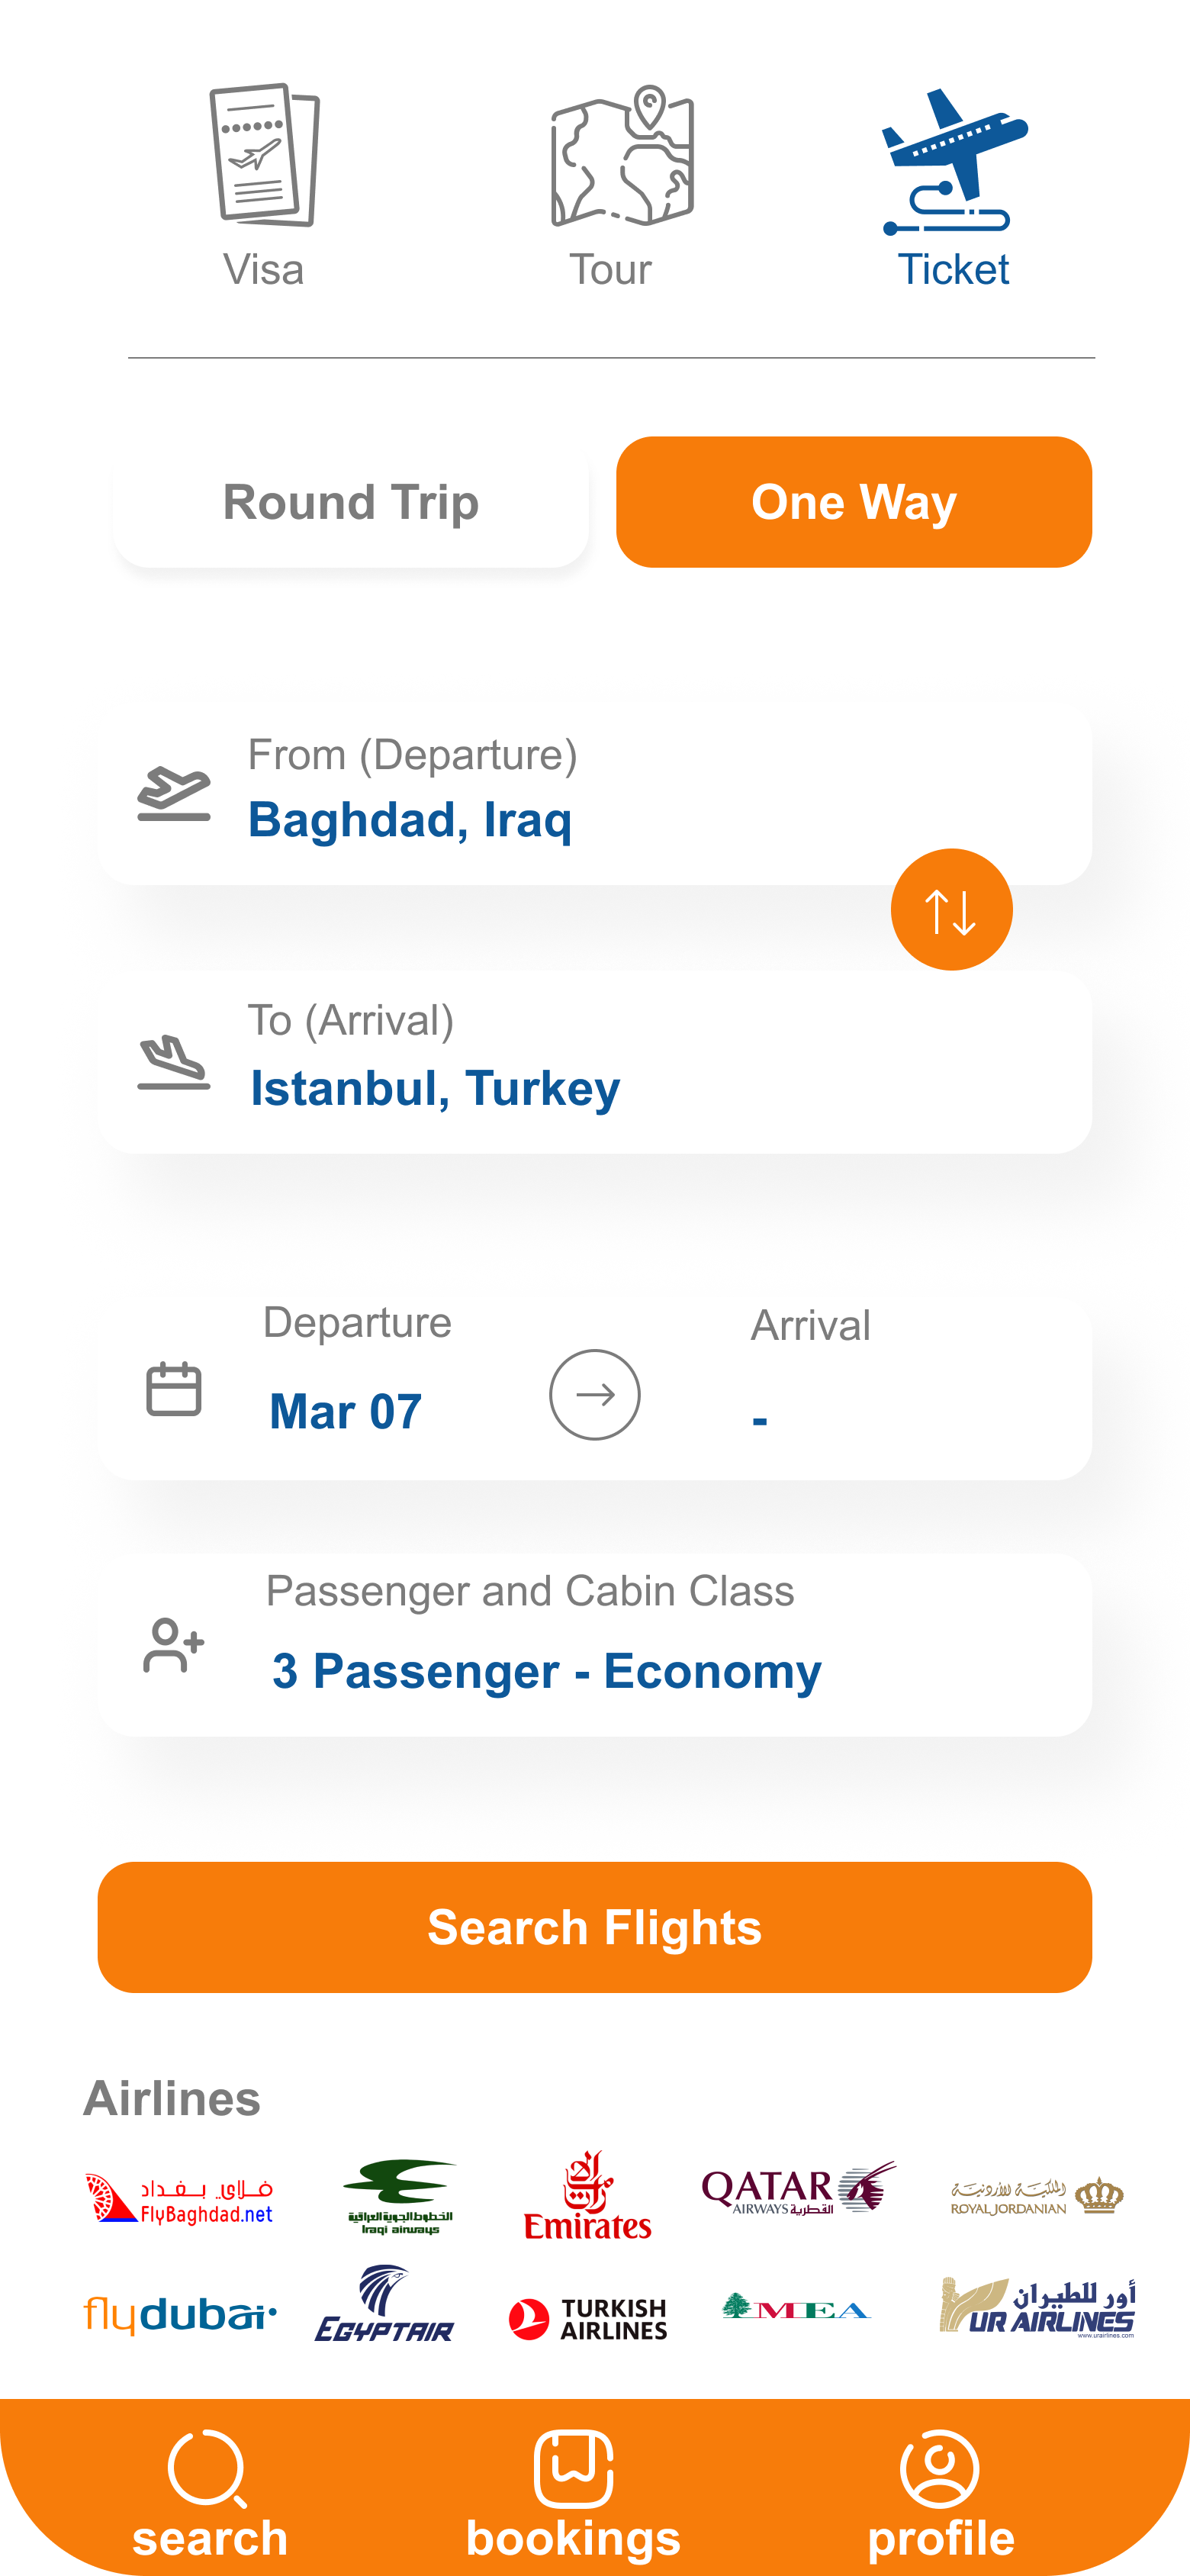Open the Tour map icon
1190x2576 pixels.
click(621, 156)
